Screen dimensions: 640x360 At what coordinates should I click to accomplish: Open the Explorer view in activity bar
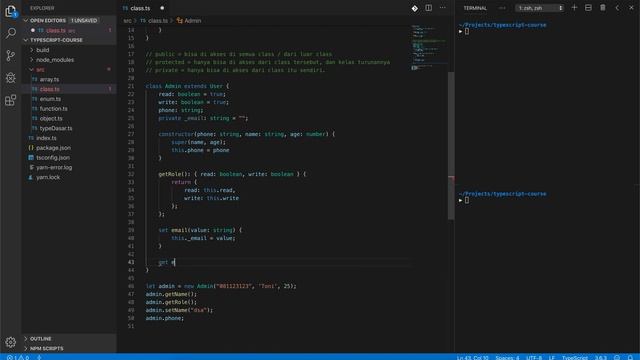click(11, 11)
